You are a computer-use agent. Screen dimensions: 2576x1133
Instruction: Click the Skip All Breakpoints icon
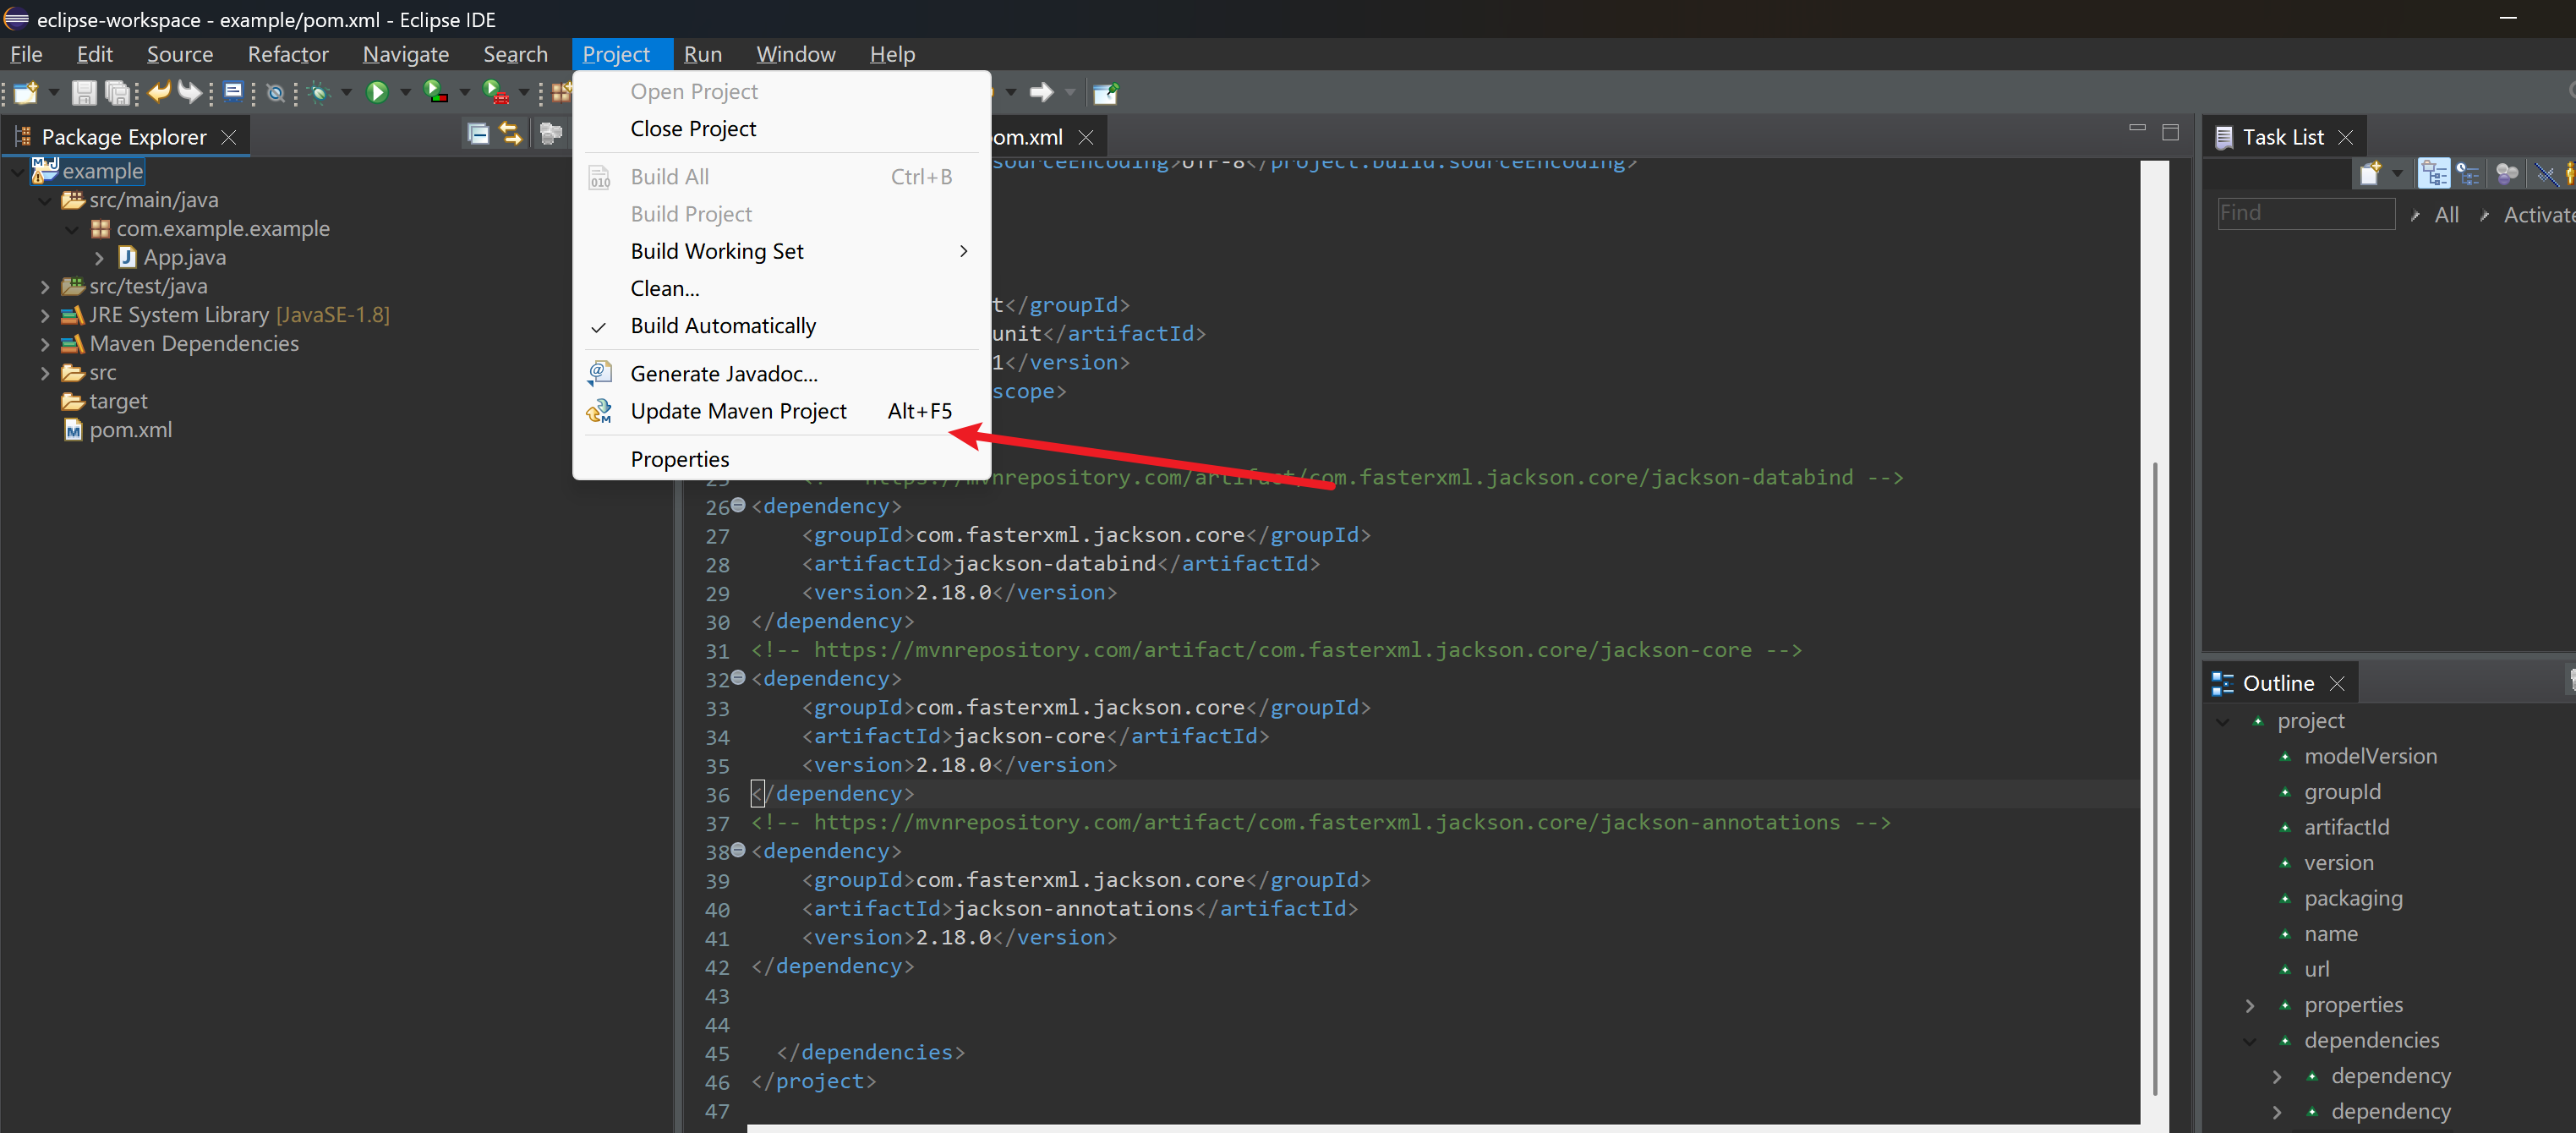pyautogui.click(x=275, y=93)
